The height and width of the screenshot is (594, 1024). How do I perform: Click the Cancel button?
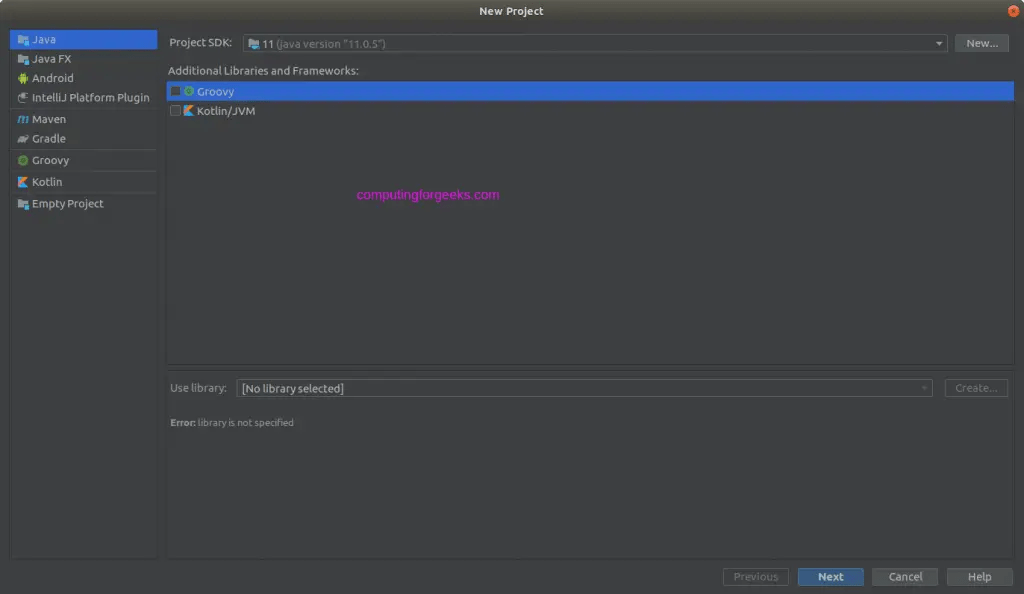coord(905,577)
